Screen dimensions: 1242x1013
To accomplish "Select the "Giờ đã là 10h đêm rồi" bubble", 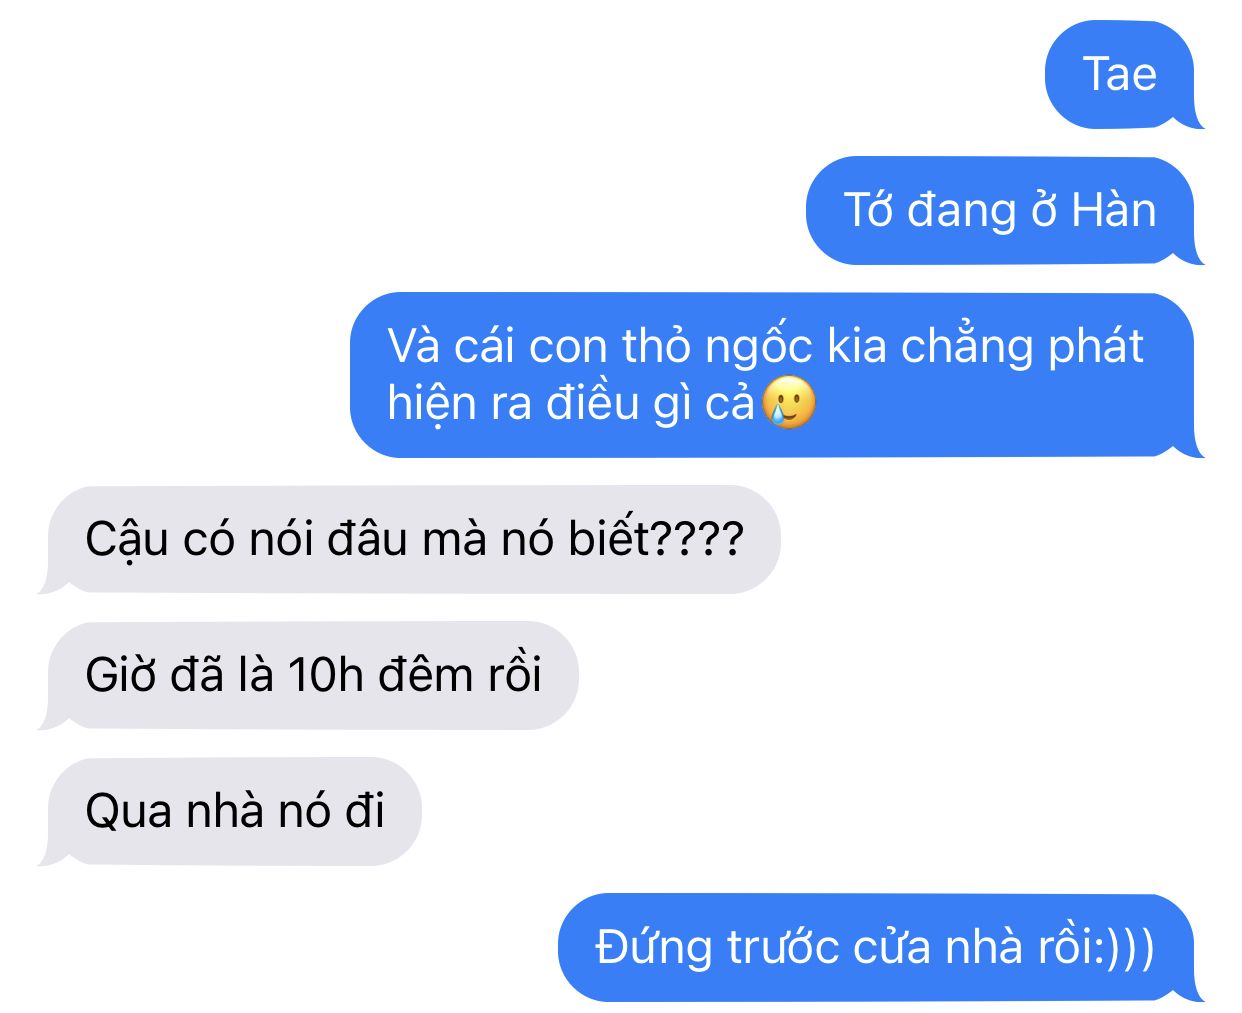I will point(310,676).
